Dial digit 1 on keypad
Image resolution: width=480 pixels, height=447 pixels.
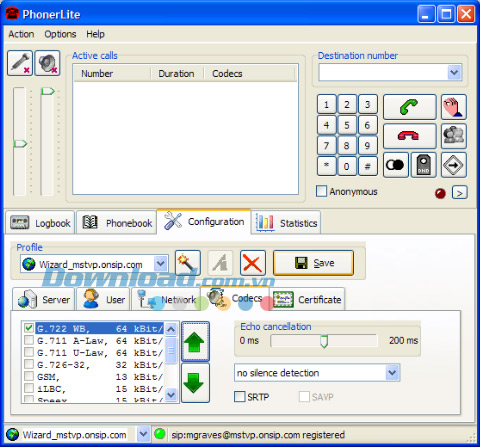pos(326,105)
